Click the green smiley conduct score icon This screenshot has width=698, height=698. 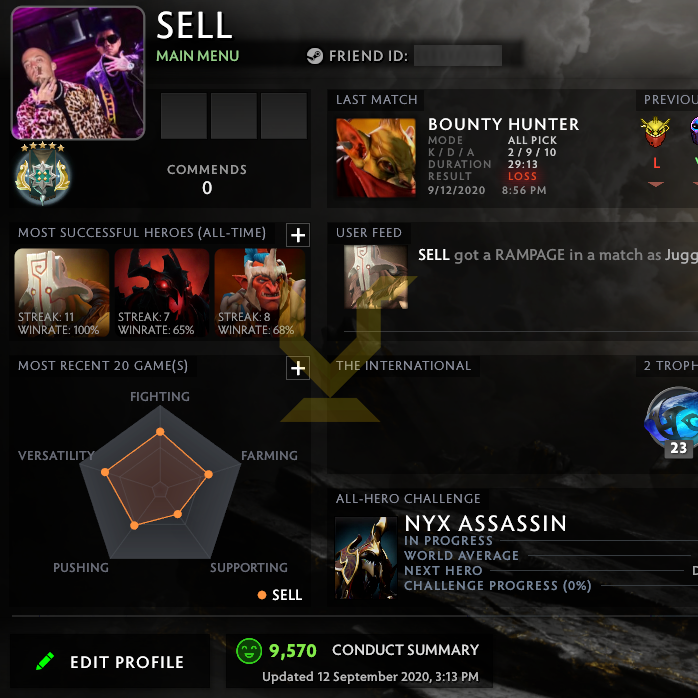pyautogui.click(x=249, y=651)
